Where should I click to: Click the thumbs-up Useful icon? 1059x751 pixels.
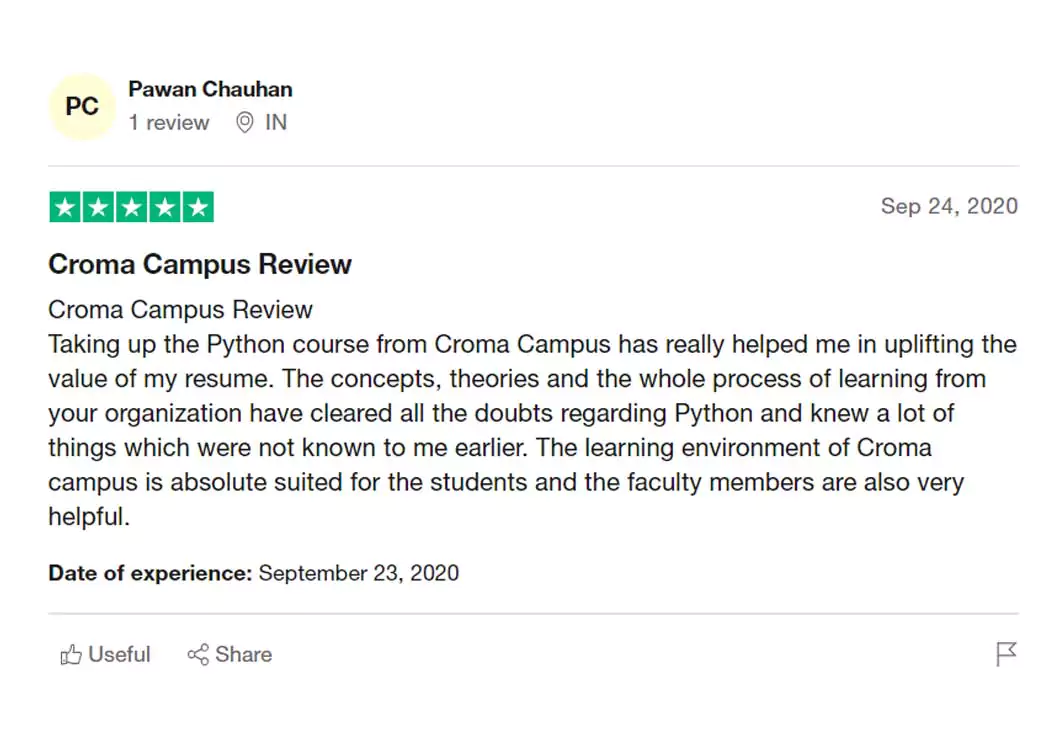(x=71, y=655)
